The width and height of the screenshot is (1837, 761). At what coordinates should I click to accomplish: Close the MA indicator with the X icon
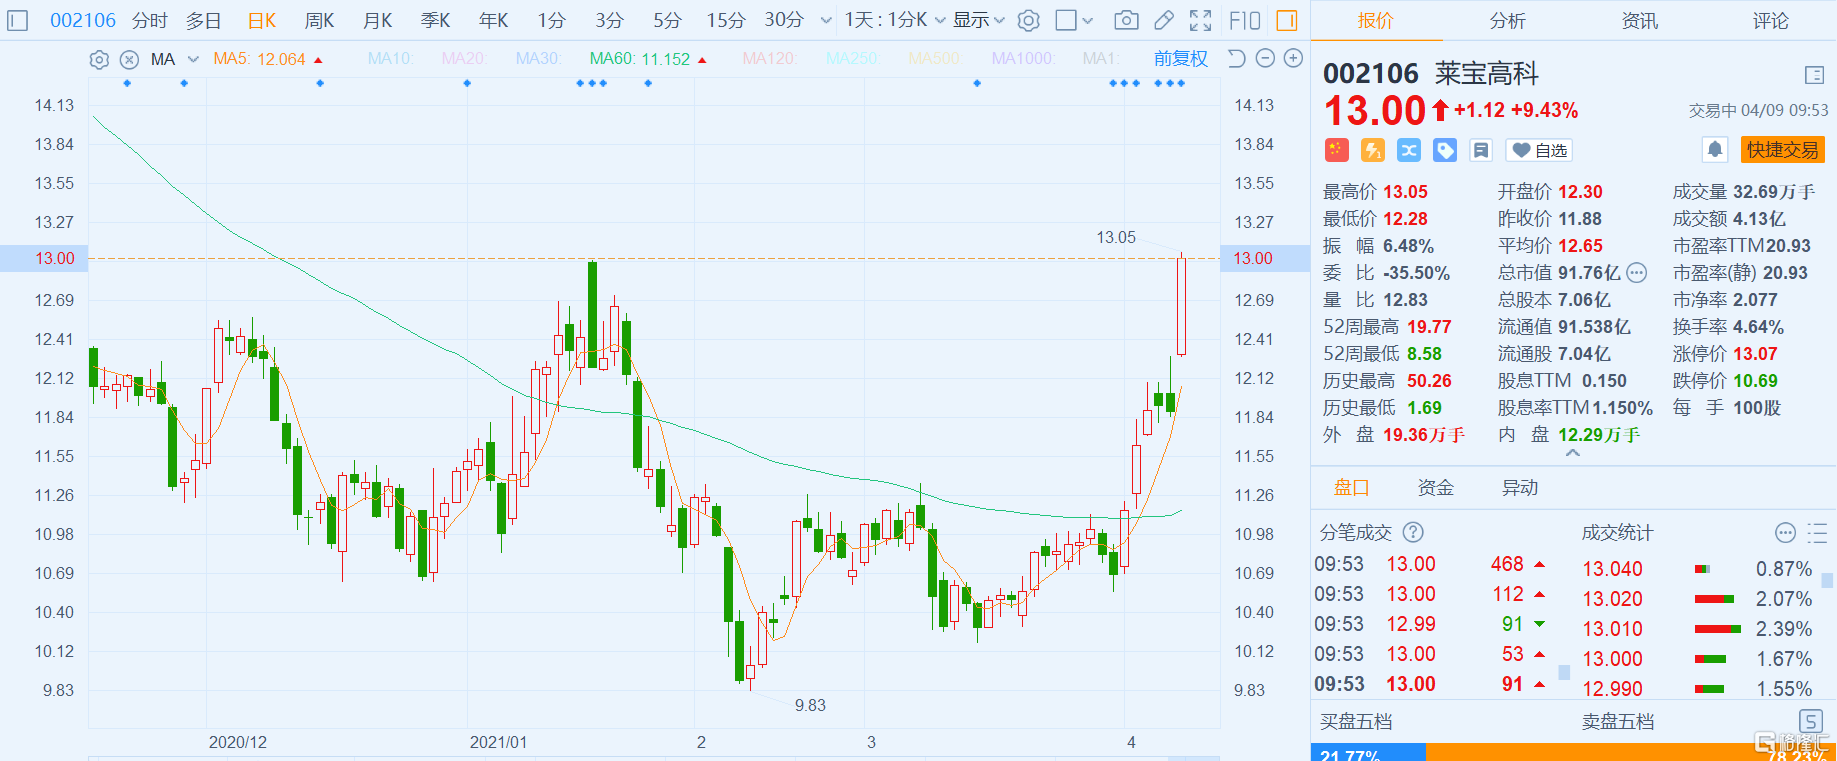click(x=129, y=60)
